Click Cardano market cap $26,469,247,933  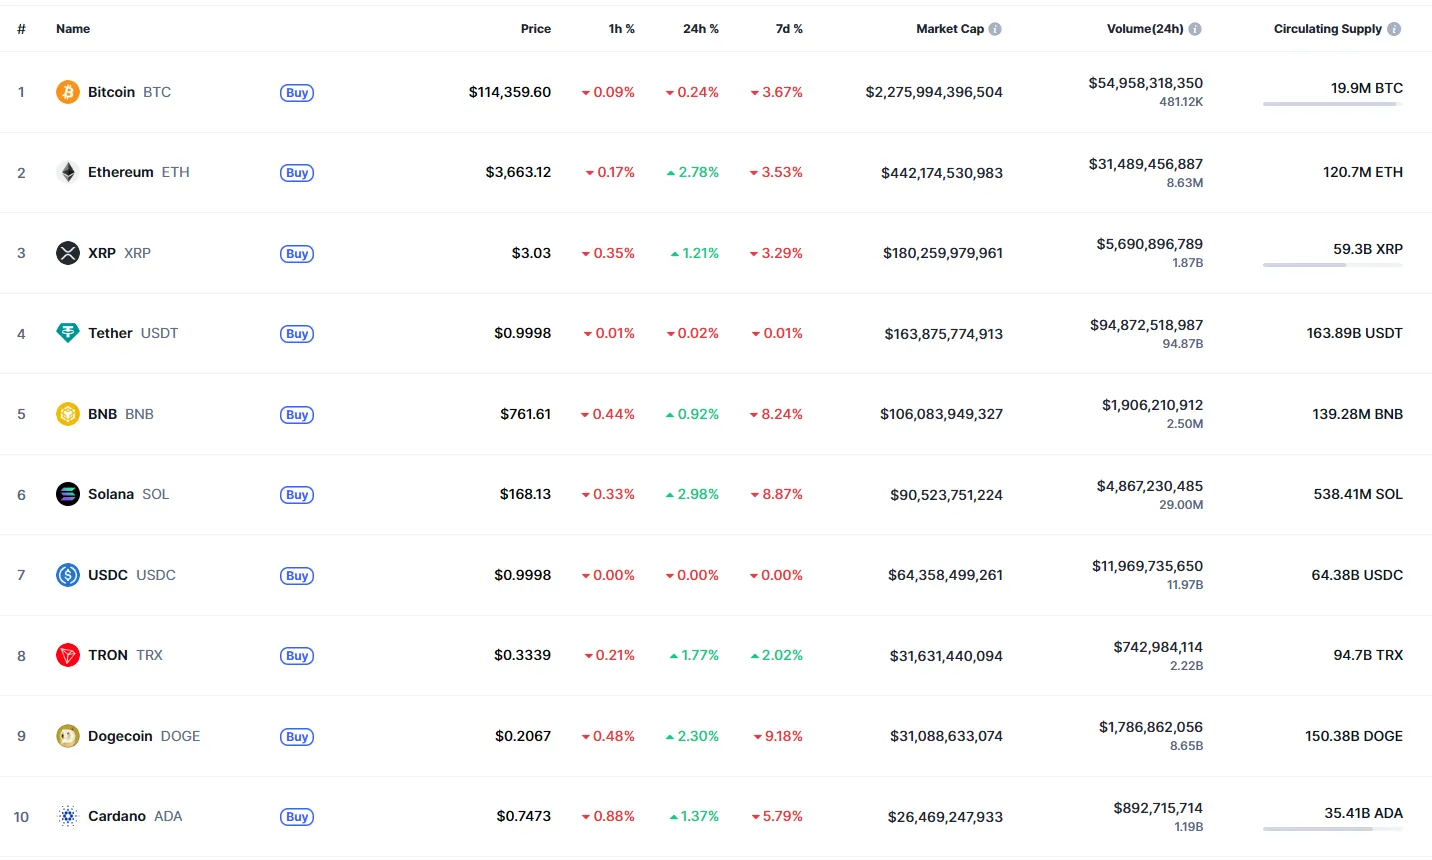[x=945, y=817]
